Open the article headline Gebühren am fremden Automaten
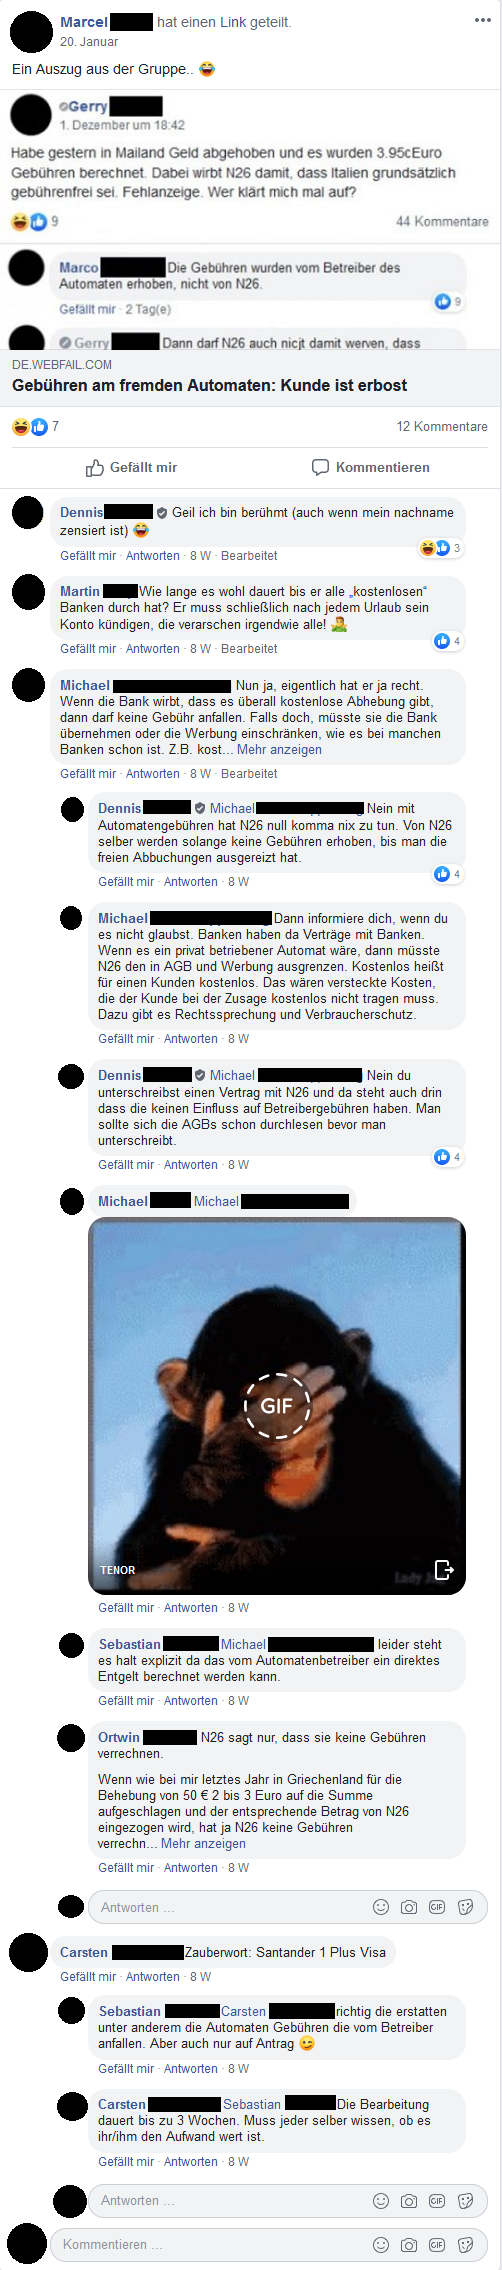The image size is (502, 2270). pyautogui.click(x=210, y=385)
